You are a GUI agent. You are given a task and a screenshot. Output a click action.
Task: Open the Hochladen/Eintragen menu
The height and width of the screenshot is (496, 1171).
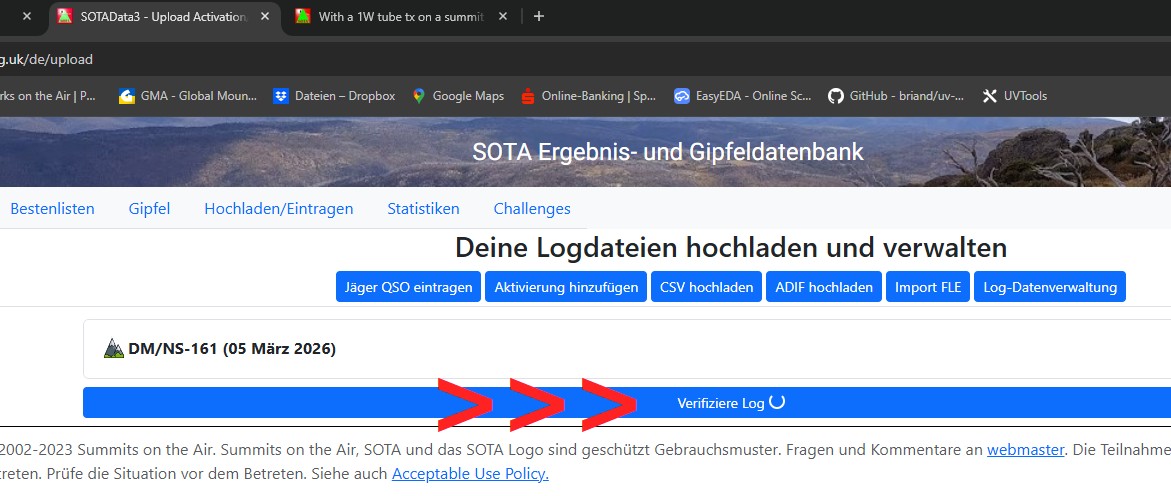pyautogui.click(x=279, y=209)
